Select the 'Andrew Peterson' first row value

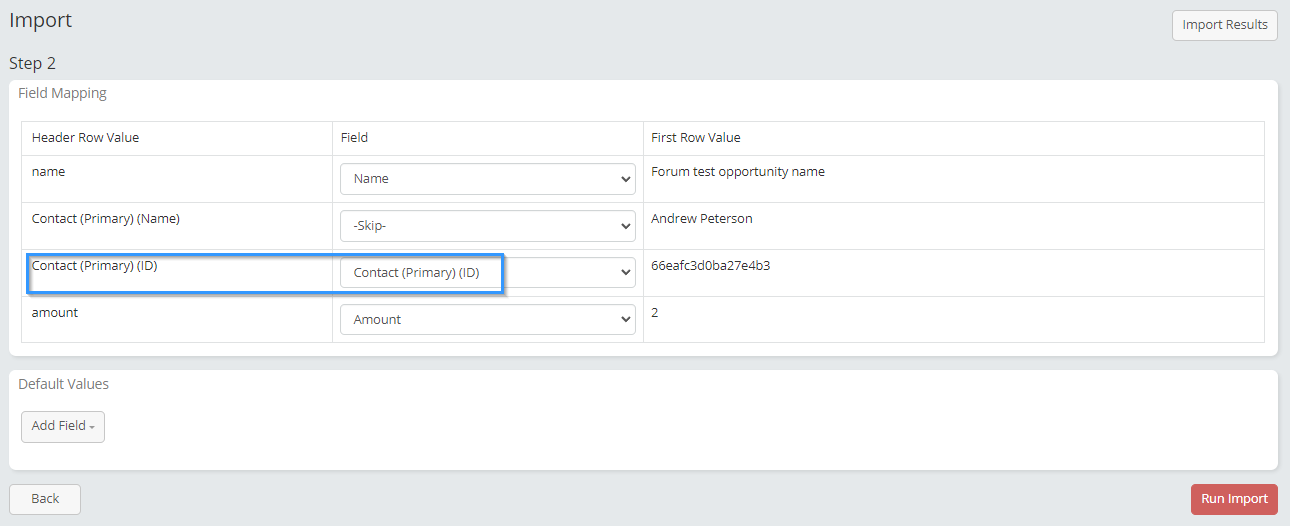701,219
